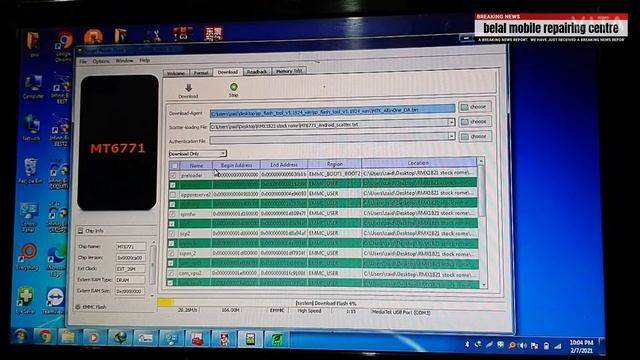Expand the Authentication File dropdown arrow
The width and height of the screenshot is (640, 360).
point(451,136)
